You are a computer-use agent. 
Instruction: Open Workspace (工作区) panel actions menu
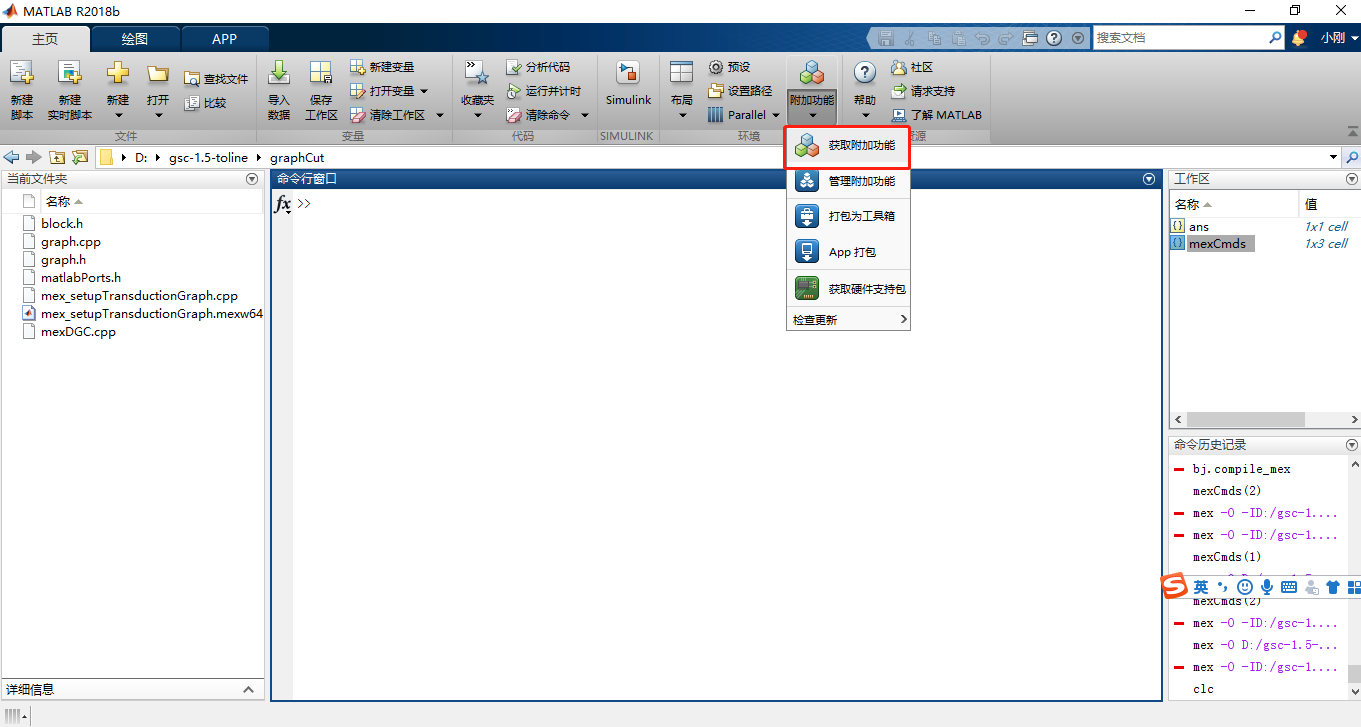click(x=1352, y=179)
